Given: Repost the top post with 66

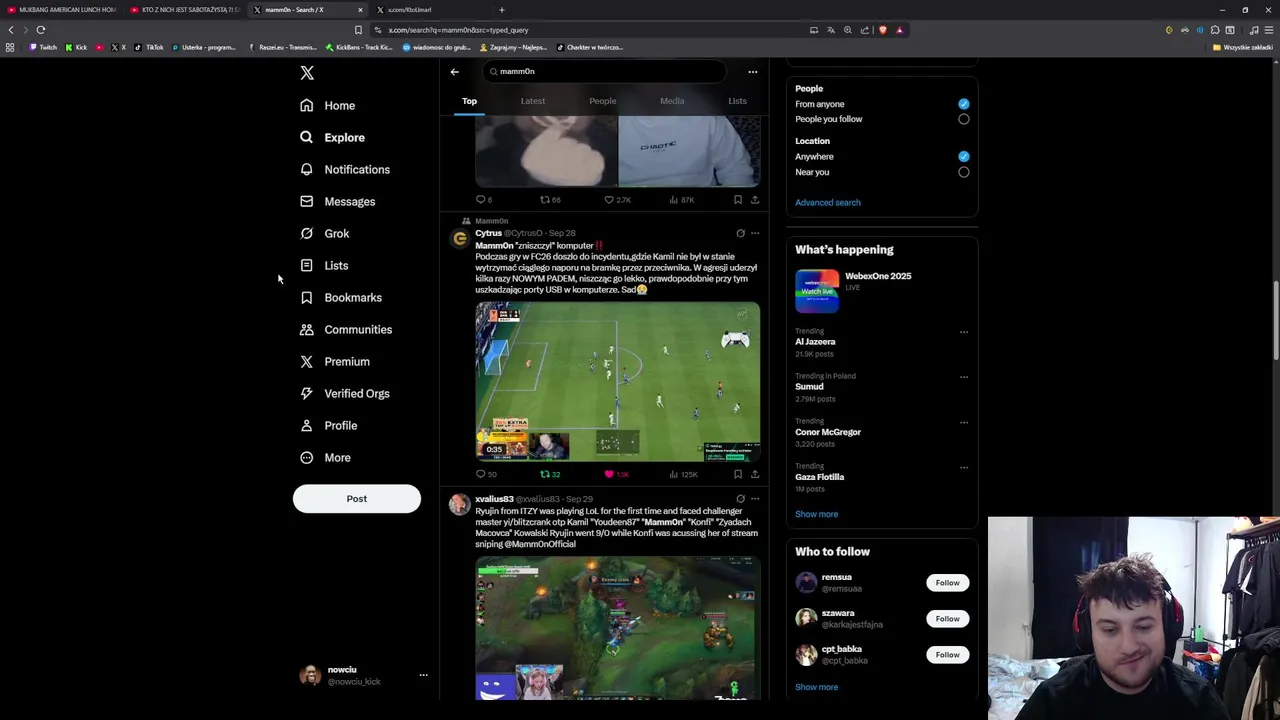Looking at the screenshot, I should pos(545,200).
